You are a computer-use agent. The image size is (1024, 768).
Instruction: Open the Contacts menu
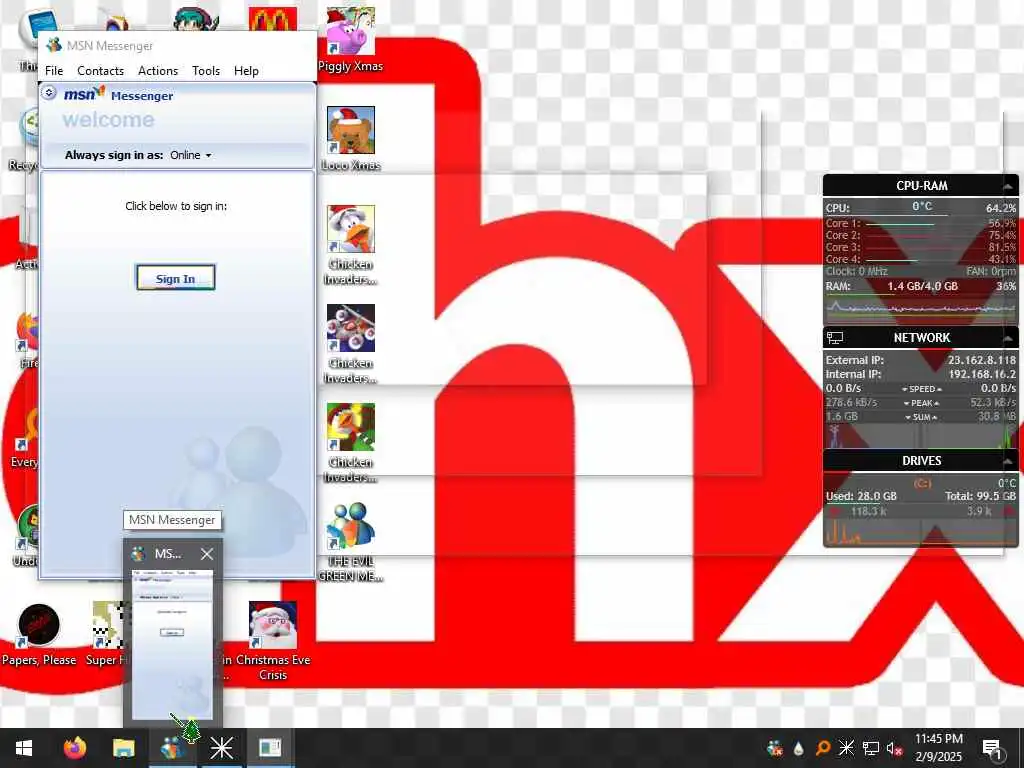(101, 71)
